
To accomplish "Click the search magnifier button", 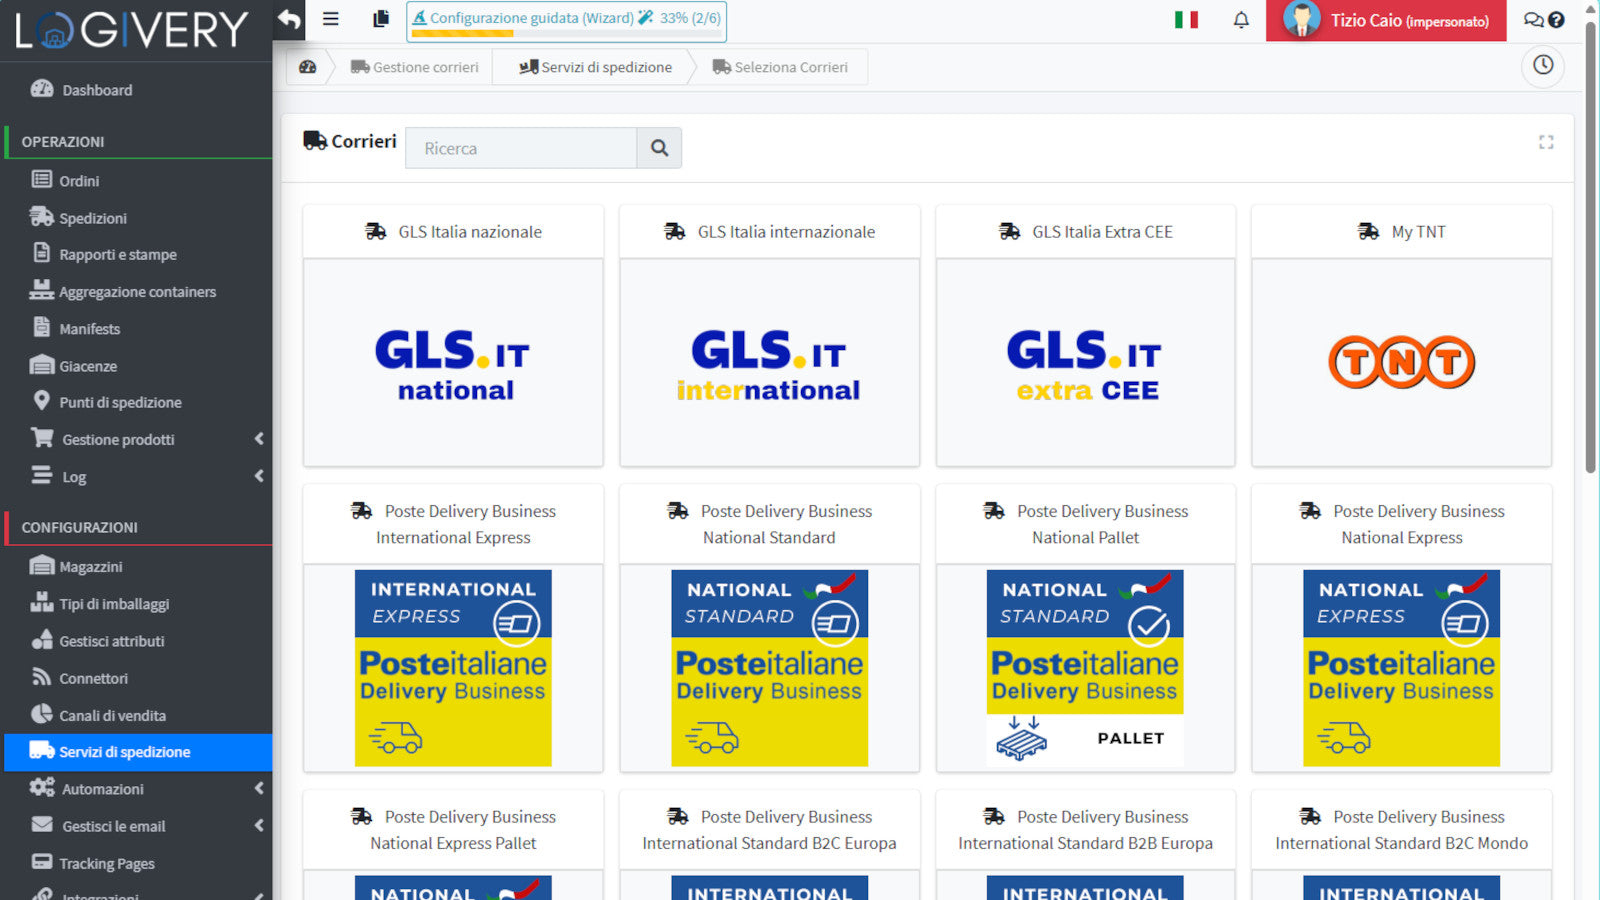I will [659, 148].
